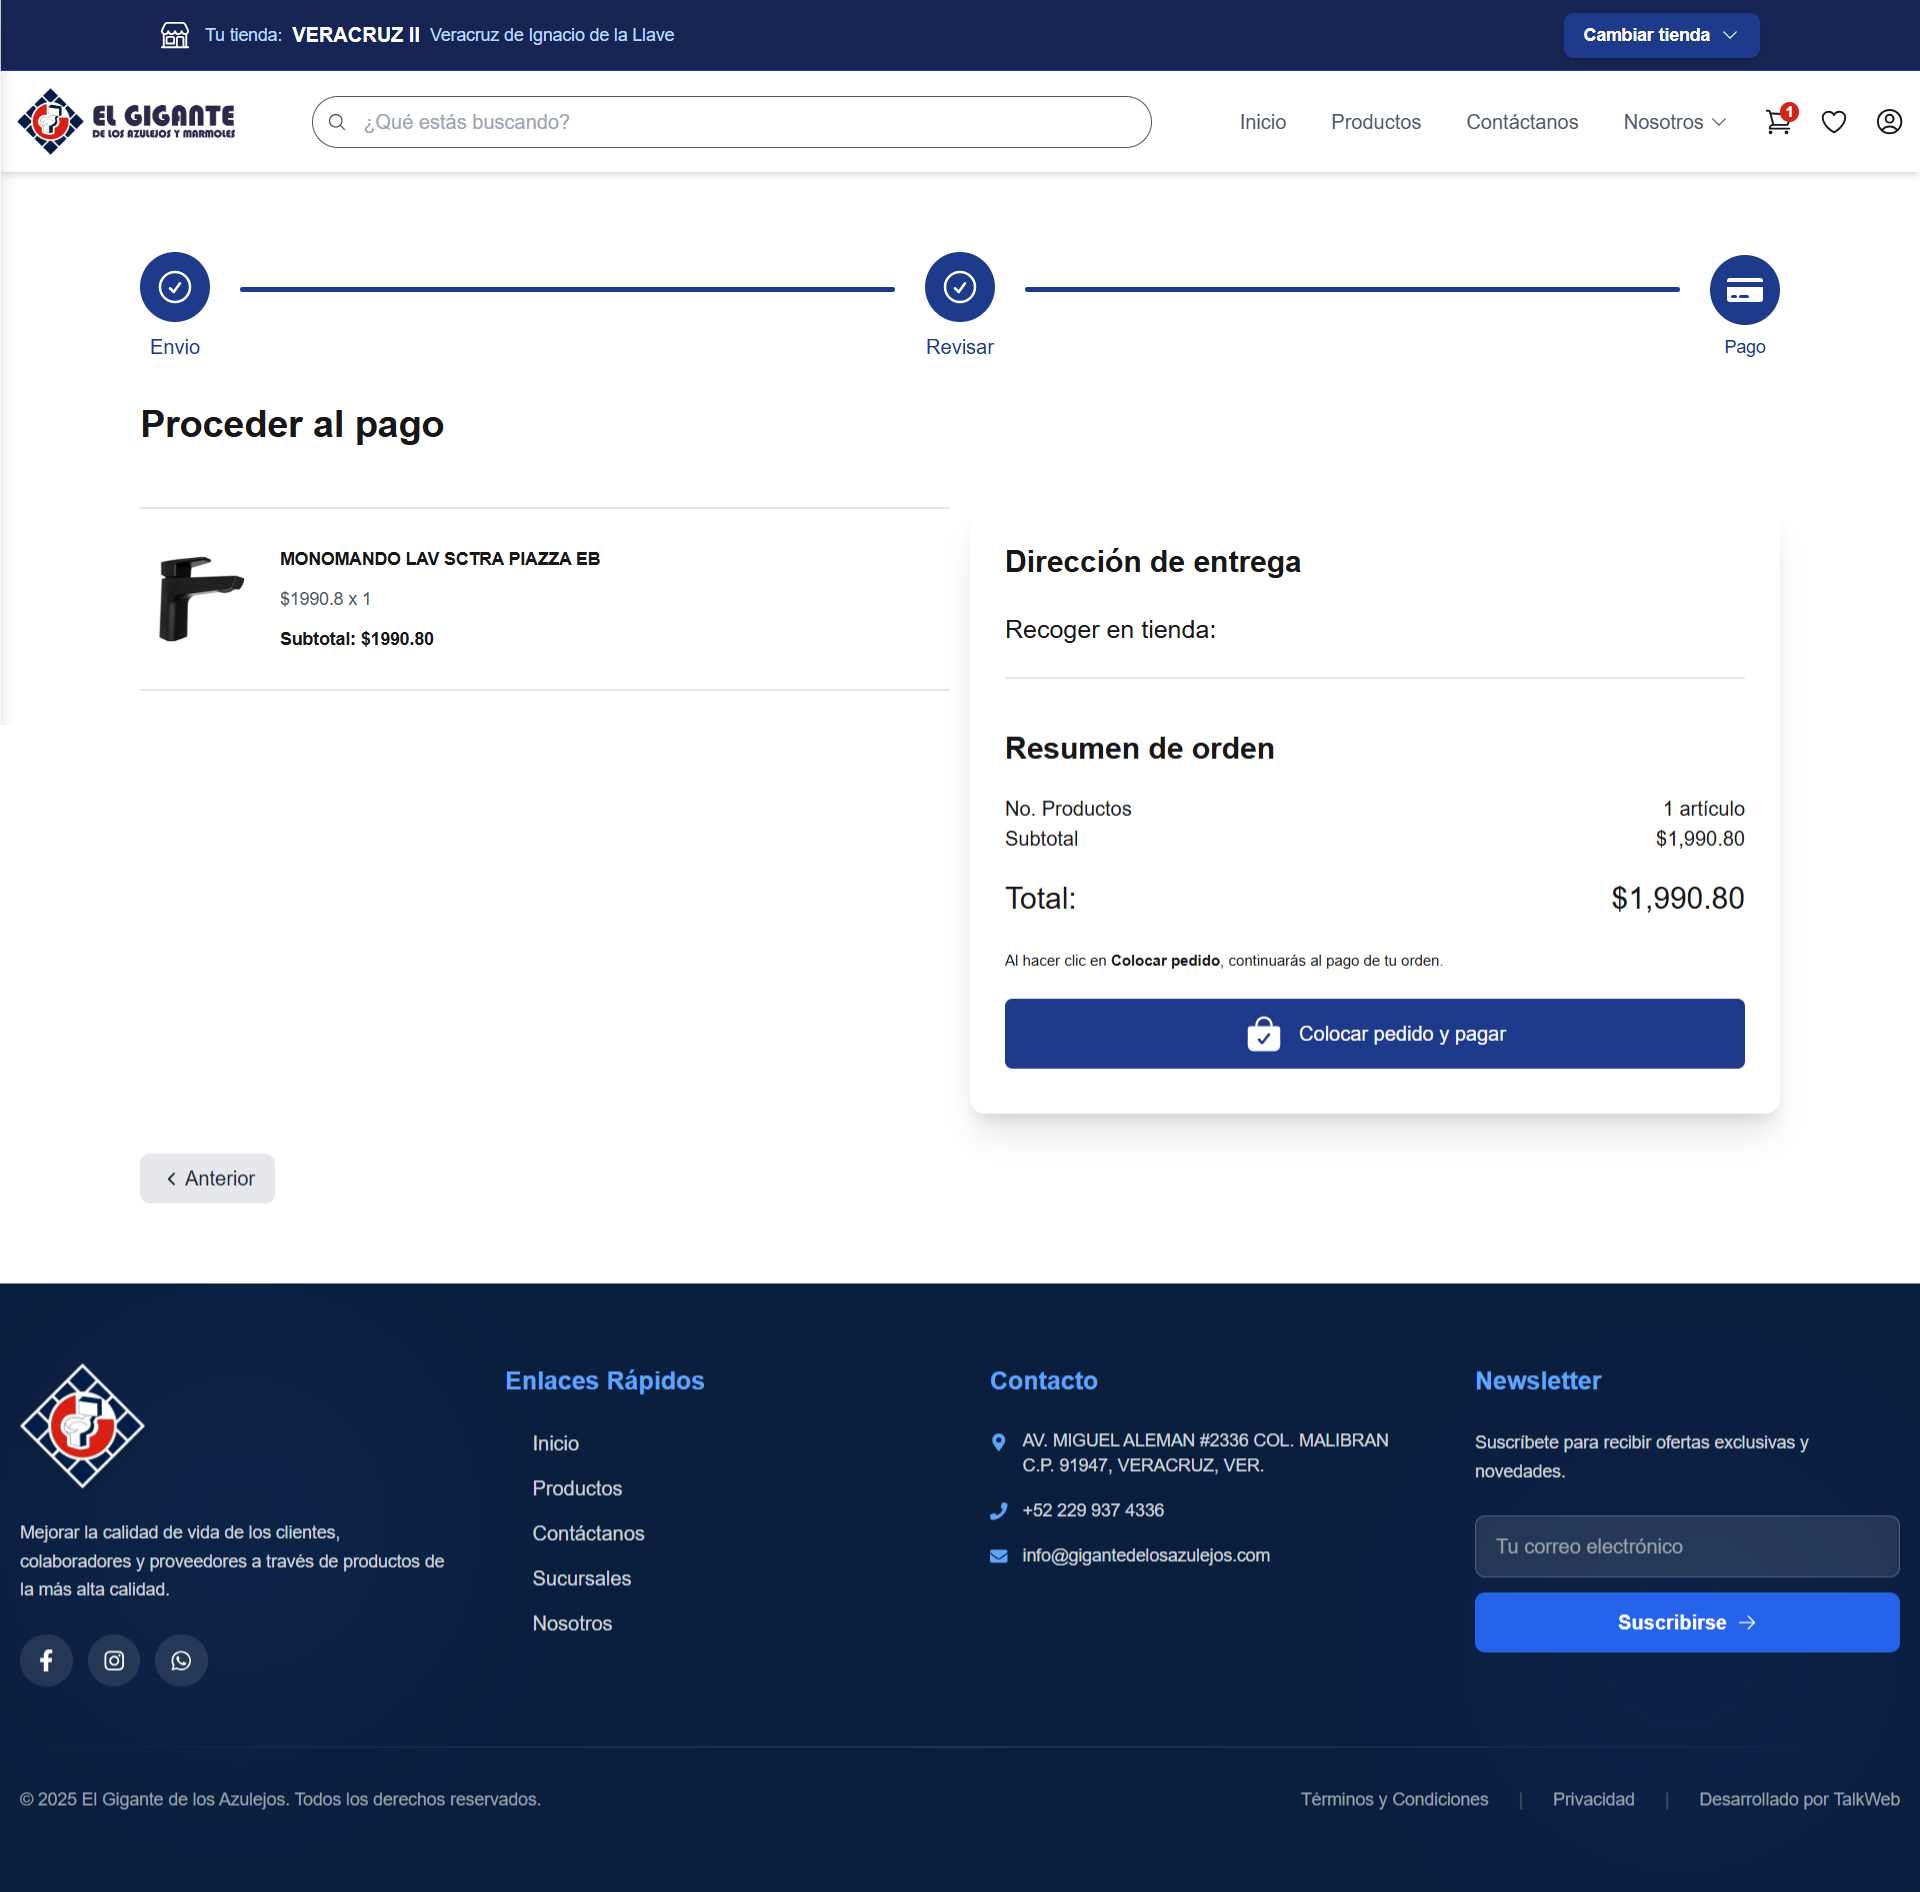
Task: Open the Facebook social icon in footer
Action: pyautogui.click(x=46, y=1660)
